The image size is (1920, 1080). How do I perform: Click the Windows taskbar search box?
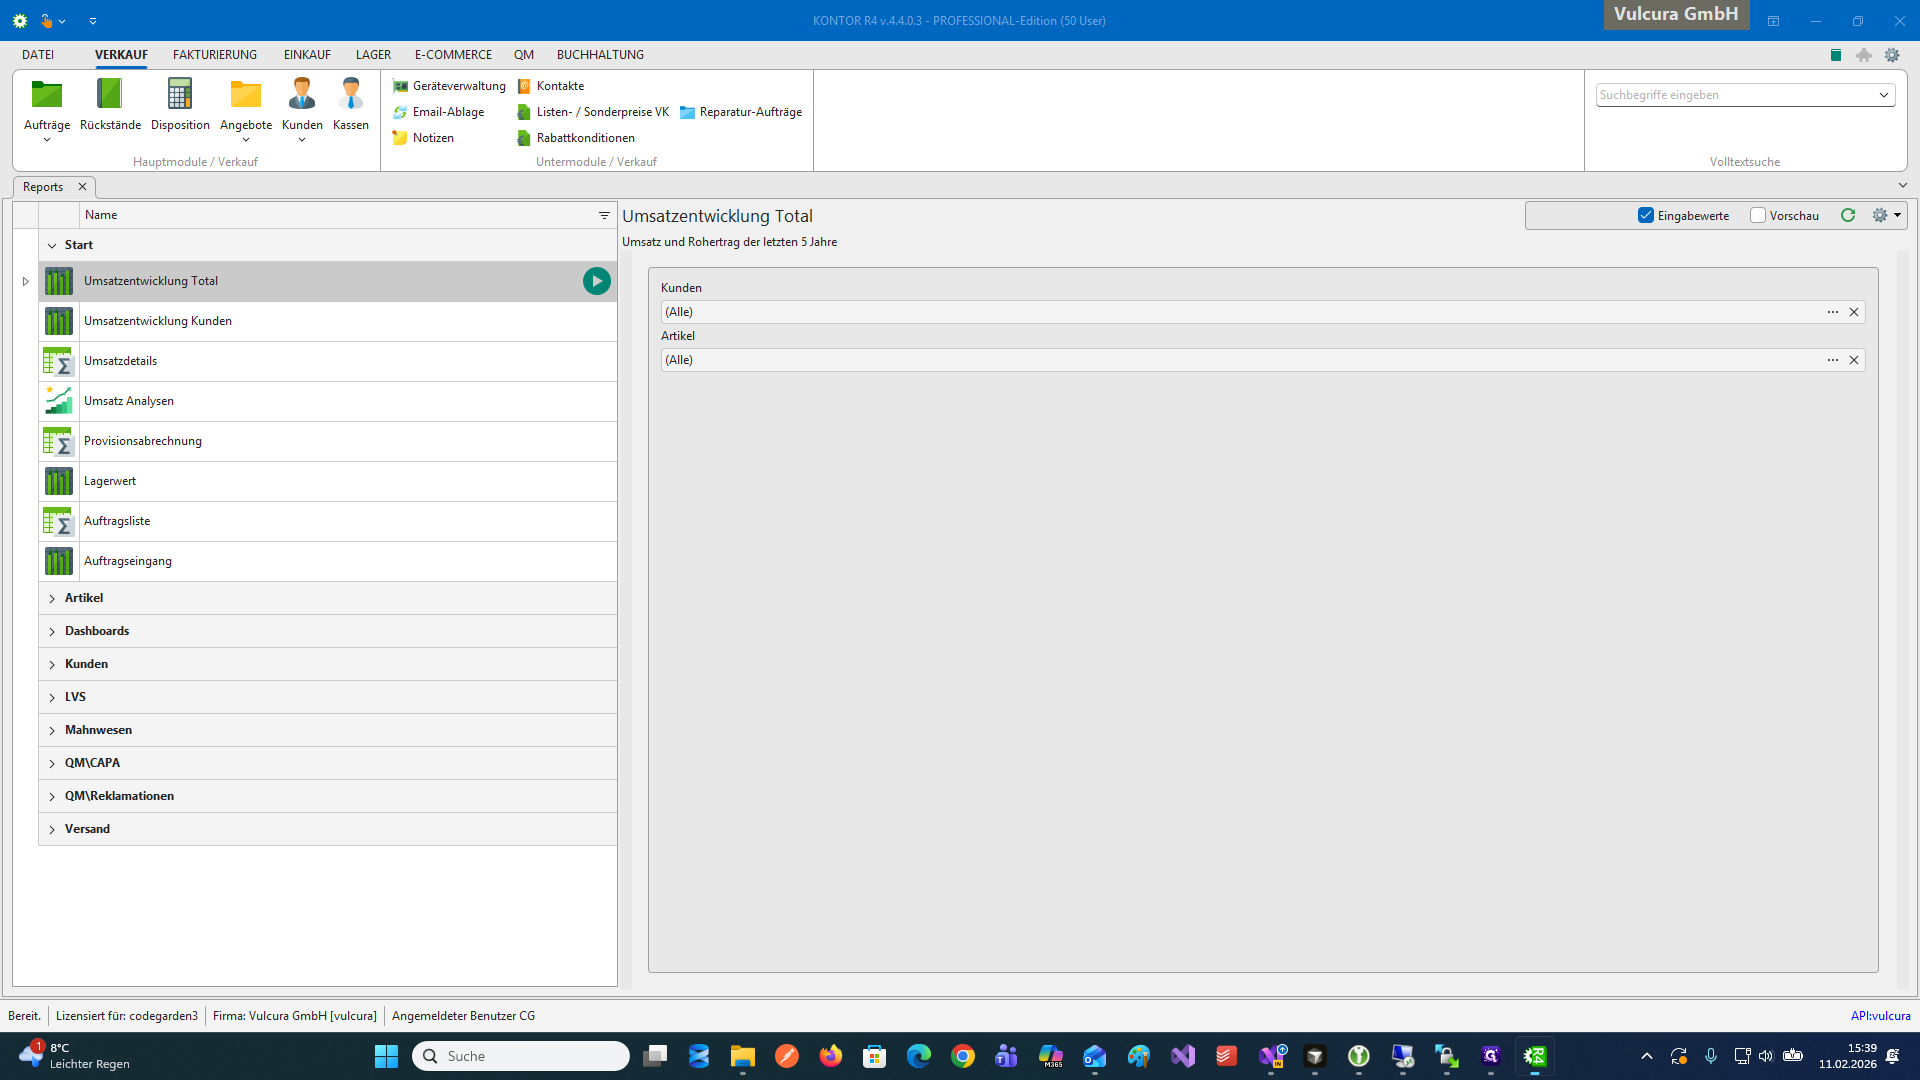[520, 1056]
